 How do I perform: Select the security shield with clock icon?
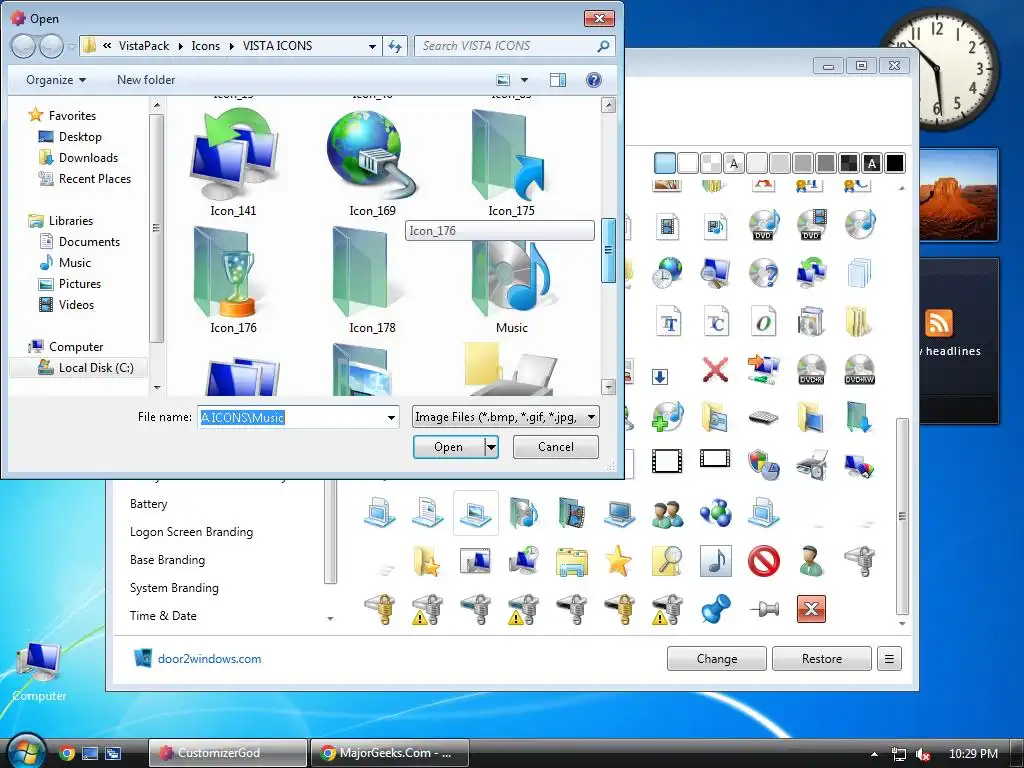[763, 465]
